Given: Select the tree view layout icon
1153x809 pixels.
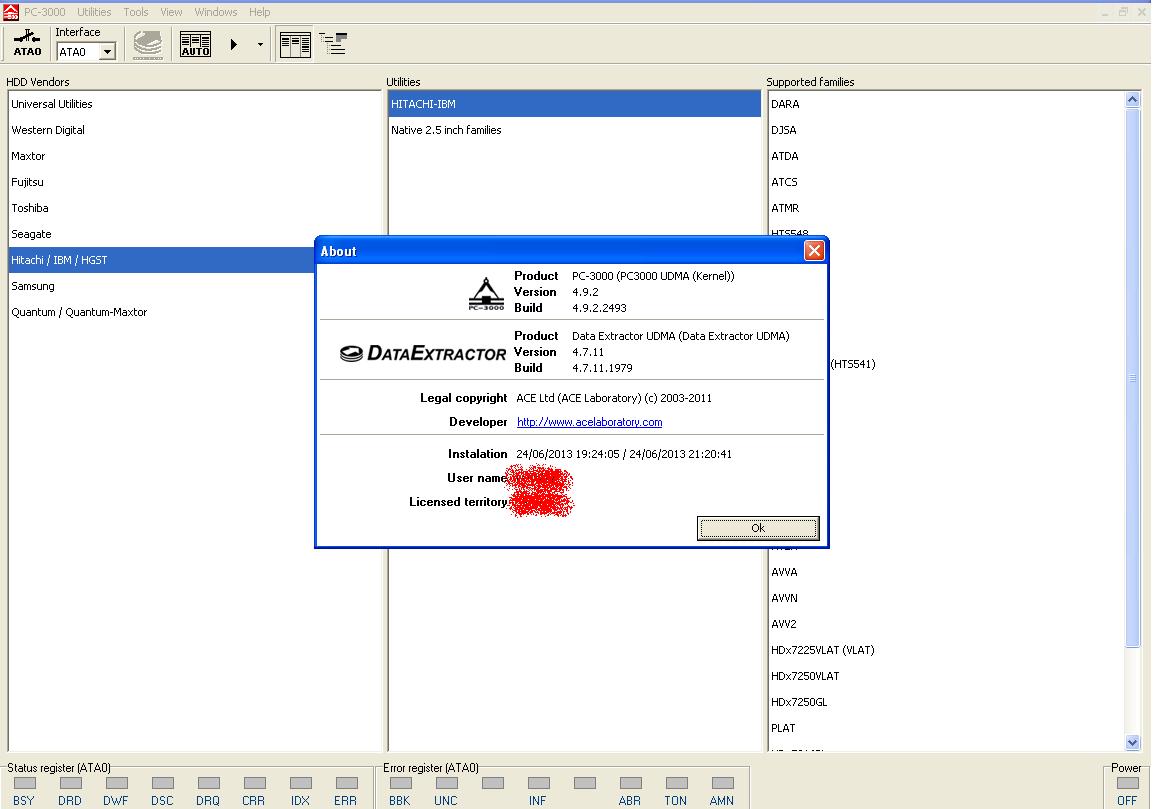Looking at the screenshot, I should (333, 44).
